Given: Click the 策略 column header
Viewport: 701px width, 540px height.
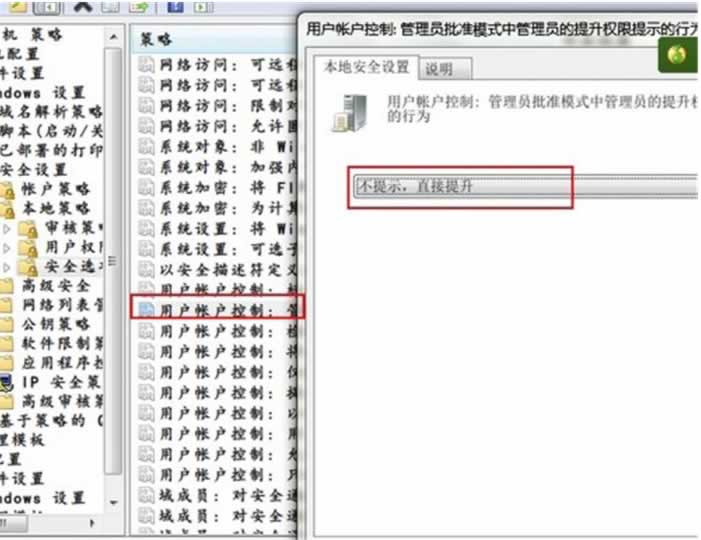Looking at the screenshot, I should [x=215, y=39].
